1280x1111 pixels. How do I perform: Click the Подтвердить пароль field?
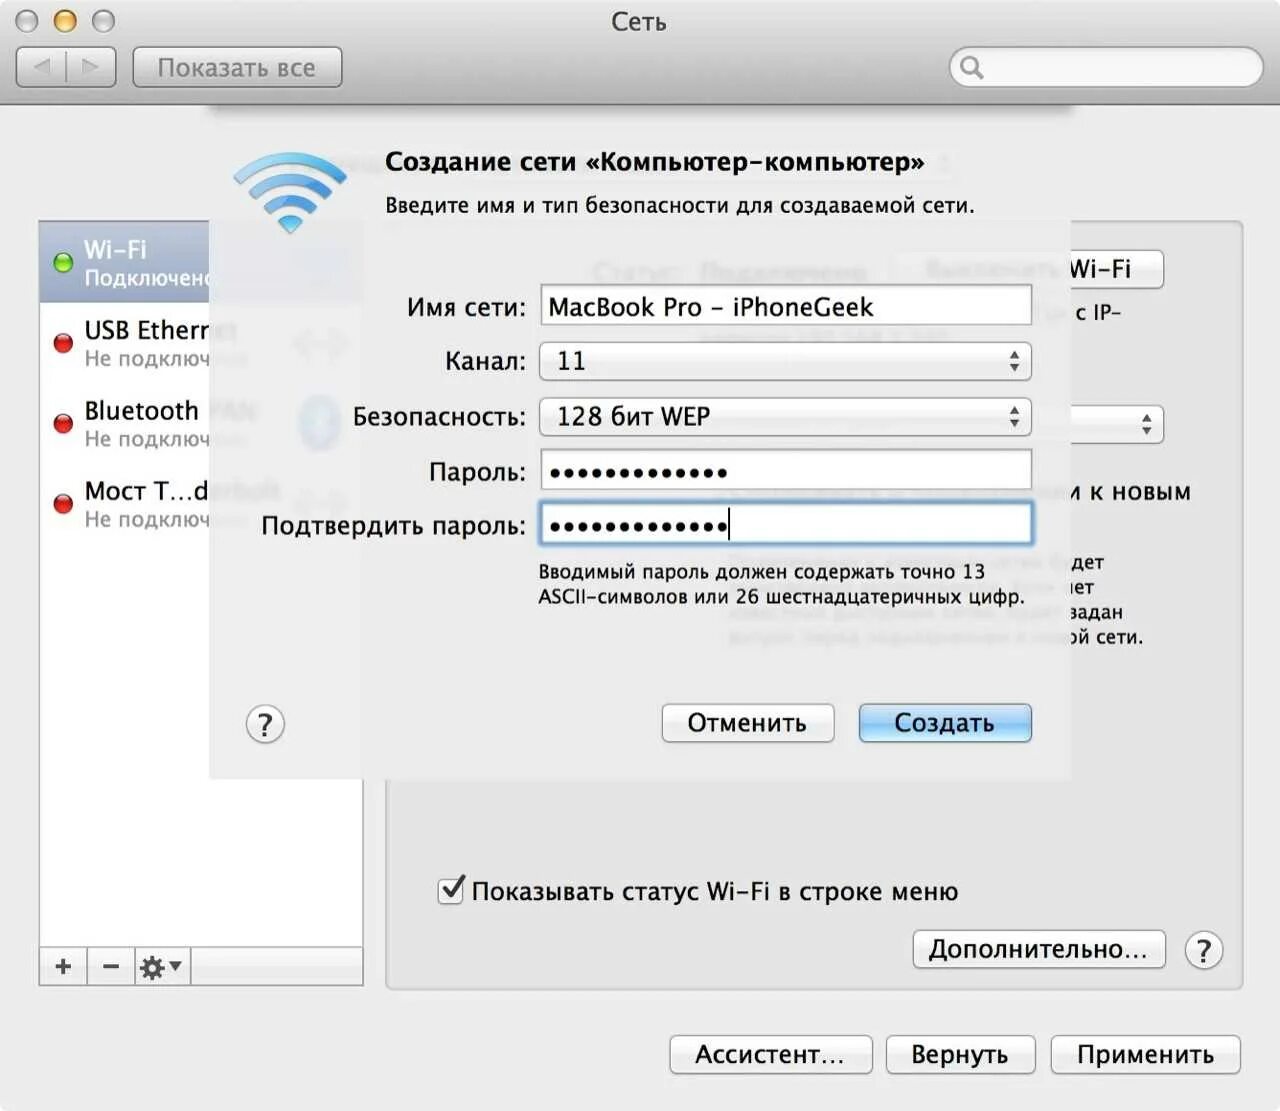[786, 524]
